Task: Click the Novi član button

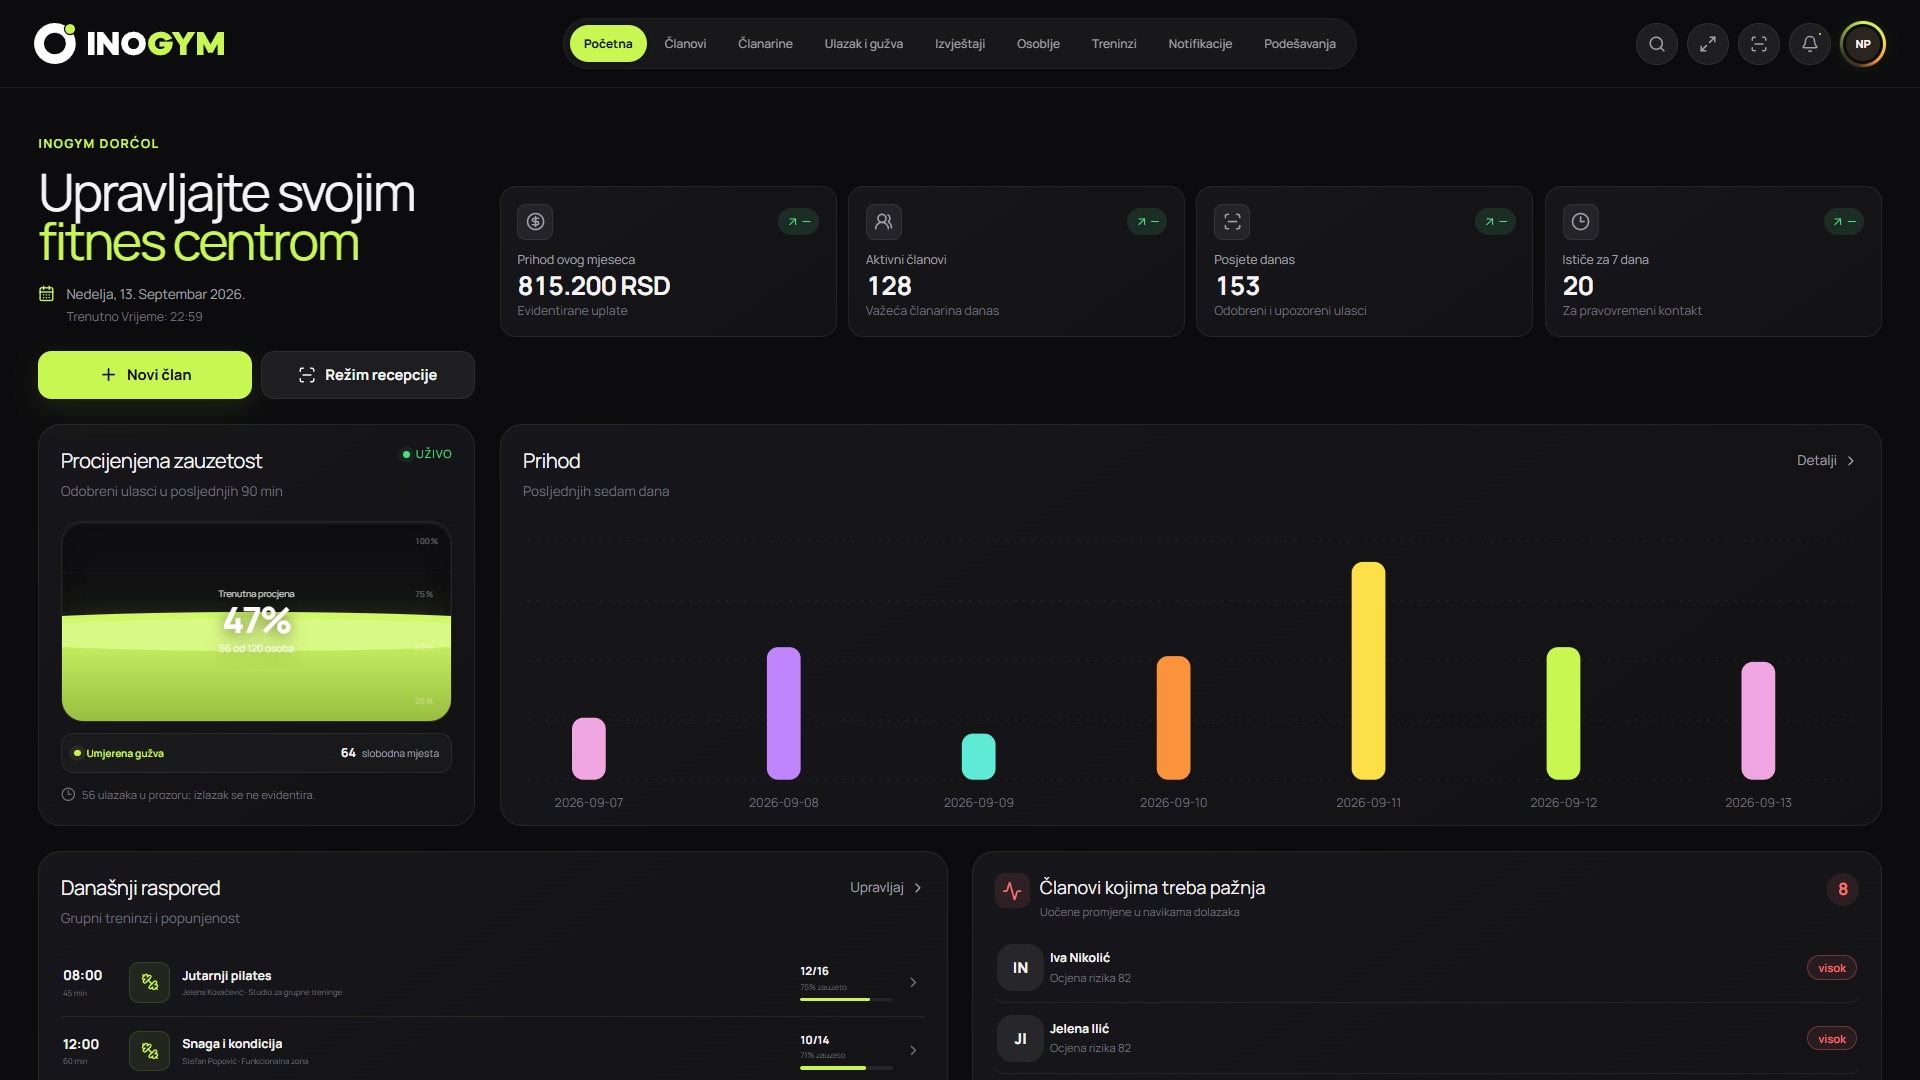Action: [145, 375]
